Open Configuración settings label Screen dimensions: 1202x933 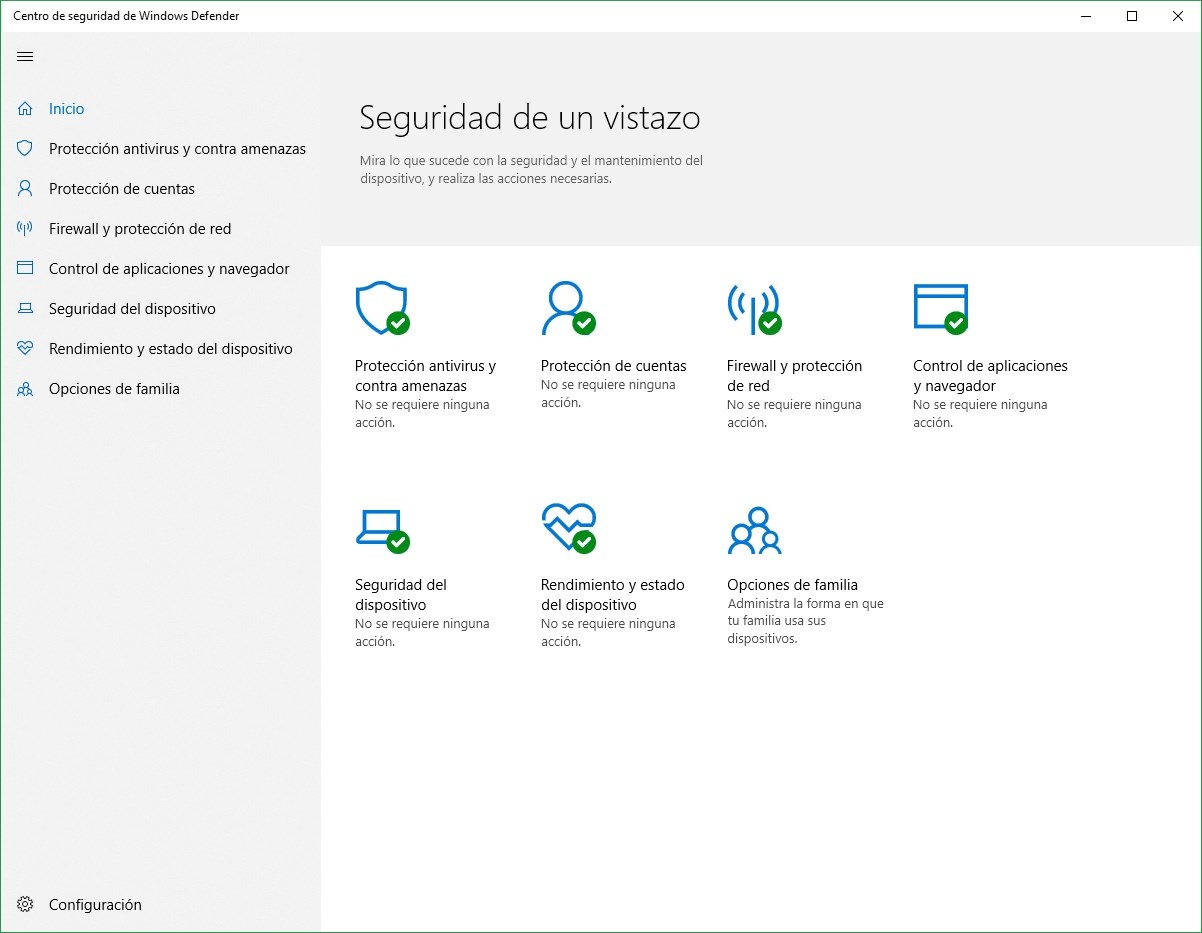[x=95, y=904]
